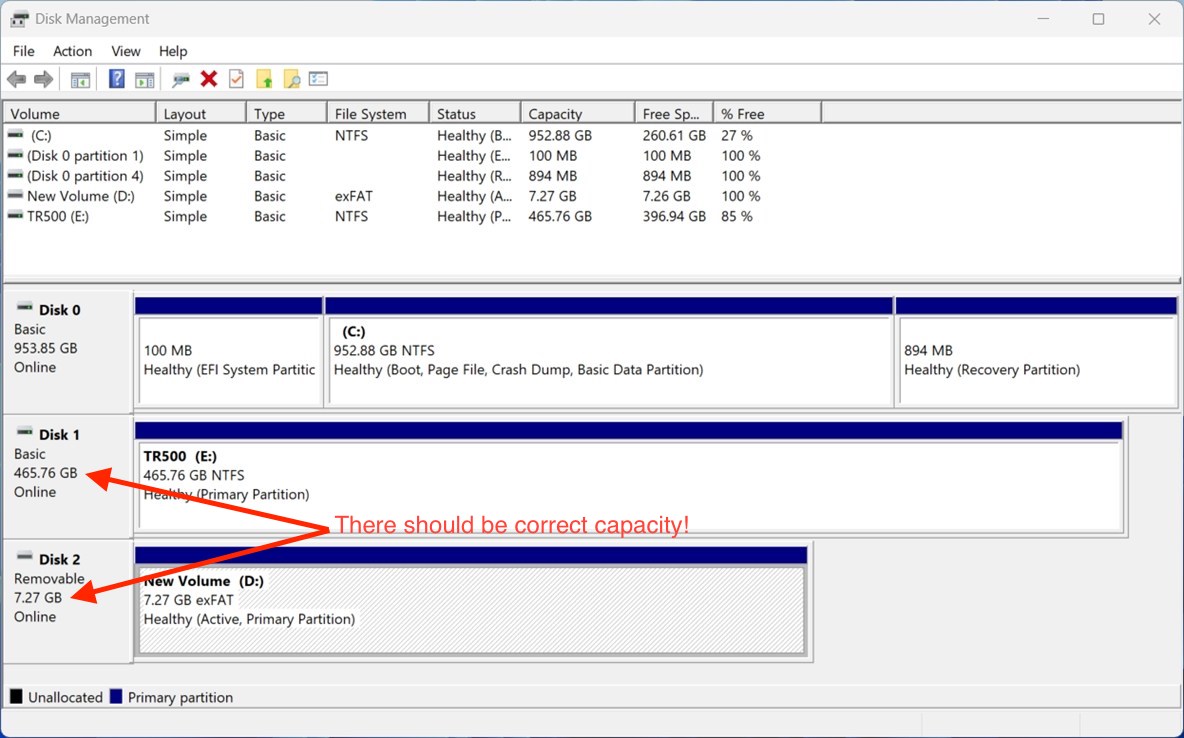1184x738 pixels.
Task: Click the 396.94 GB free space cell
Action: click(x=674, y=217)
